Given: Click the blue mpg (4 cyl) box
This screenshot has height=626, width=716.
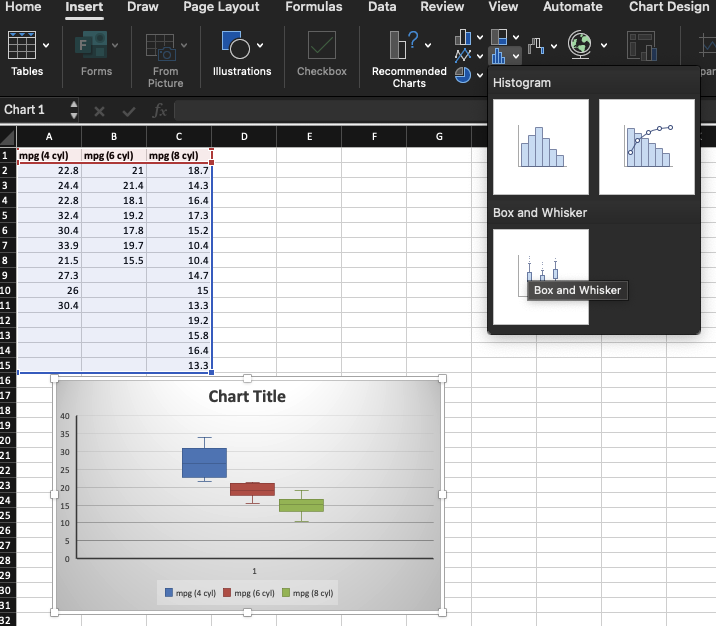Looking at the screenshot, I should tap(204, 462).
